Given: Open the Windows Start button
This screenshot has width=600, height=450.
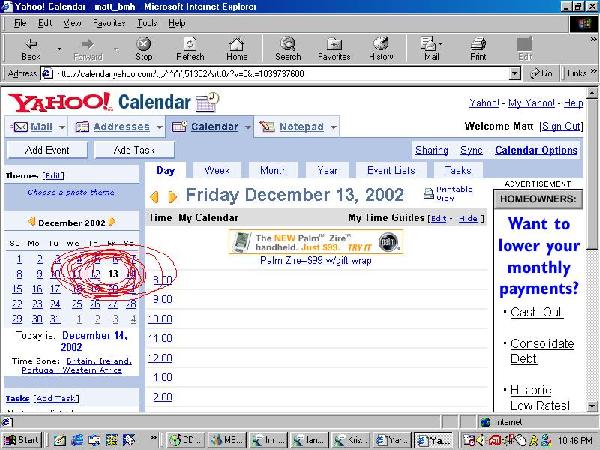Looking at the screenshot, I should pyautogui.click(x=22, y=440).
